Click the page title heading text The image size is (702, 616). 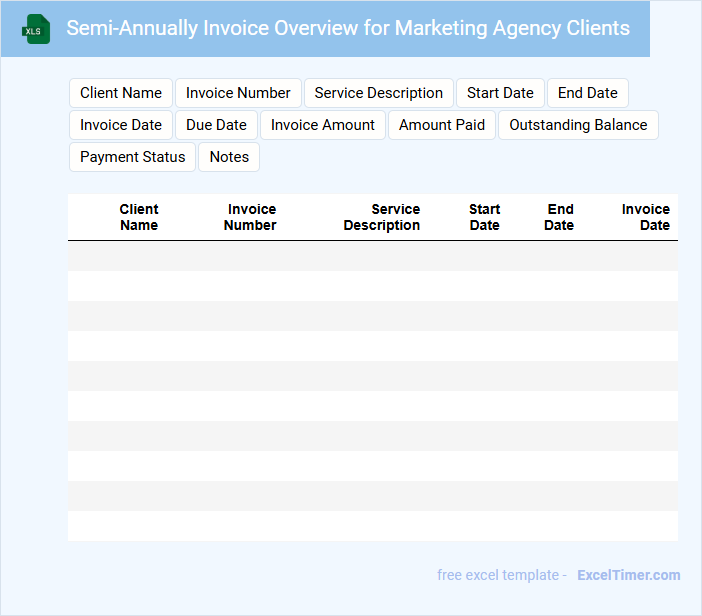(348, 28)
